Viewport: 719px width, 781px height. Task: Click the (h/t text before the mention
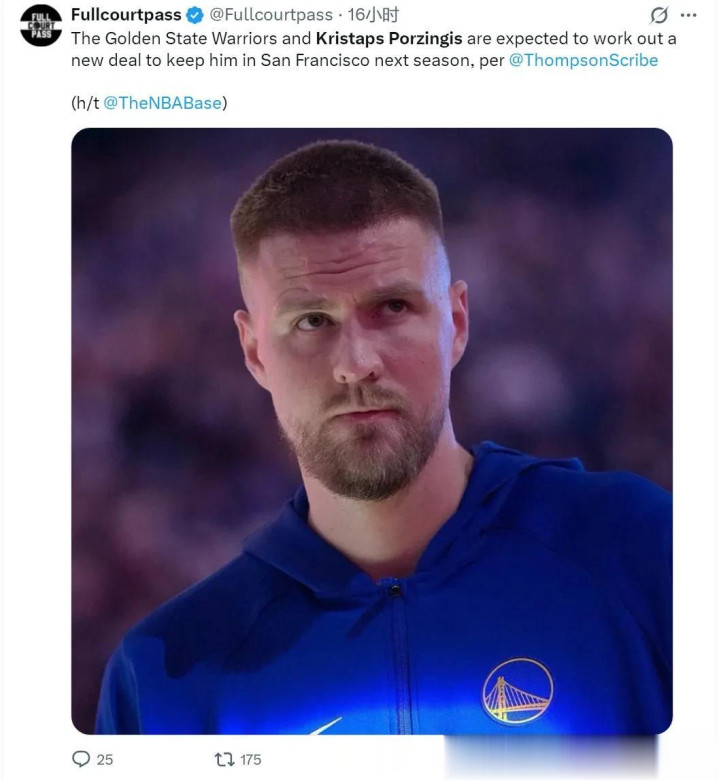(x=85, y=103)
